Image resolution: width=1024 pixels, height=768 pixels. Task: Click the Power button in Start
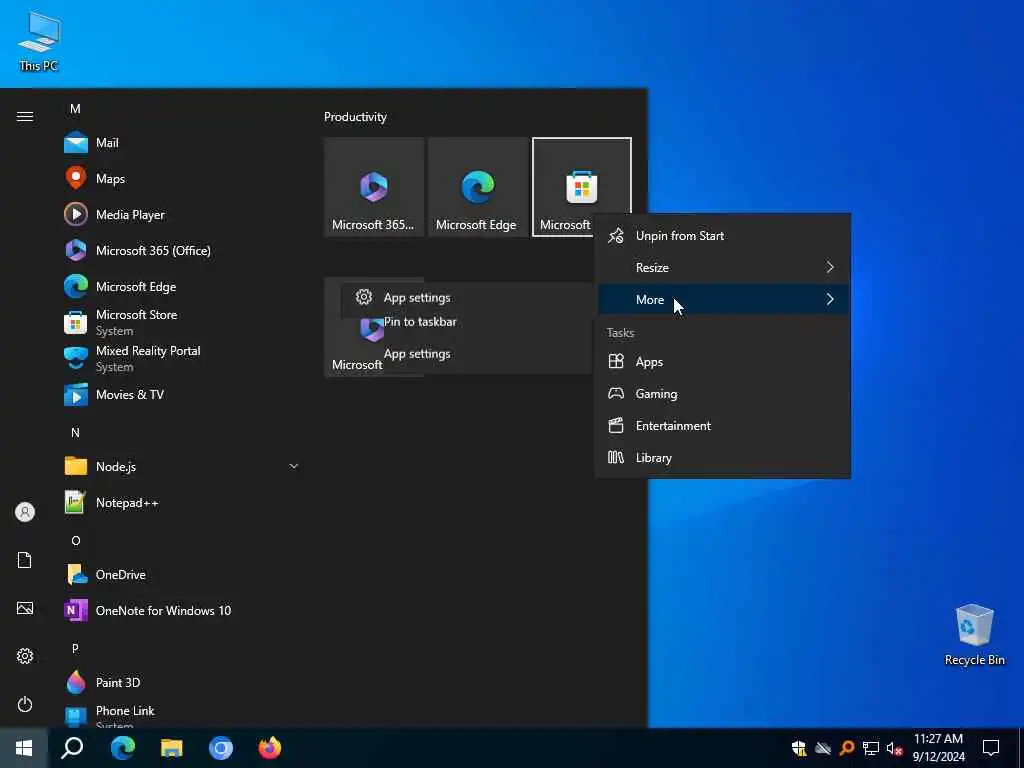25,704
